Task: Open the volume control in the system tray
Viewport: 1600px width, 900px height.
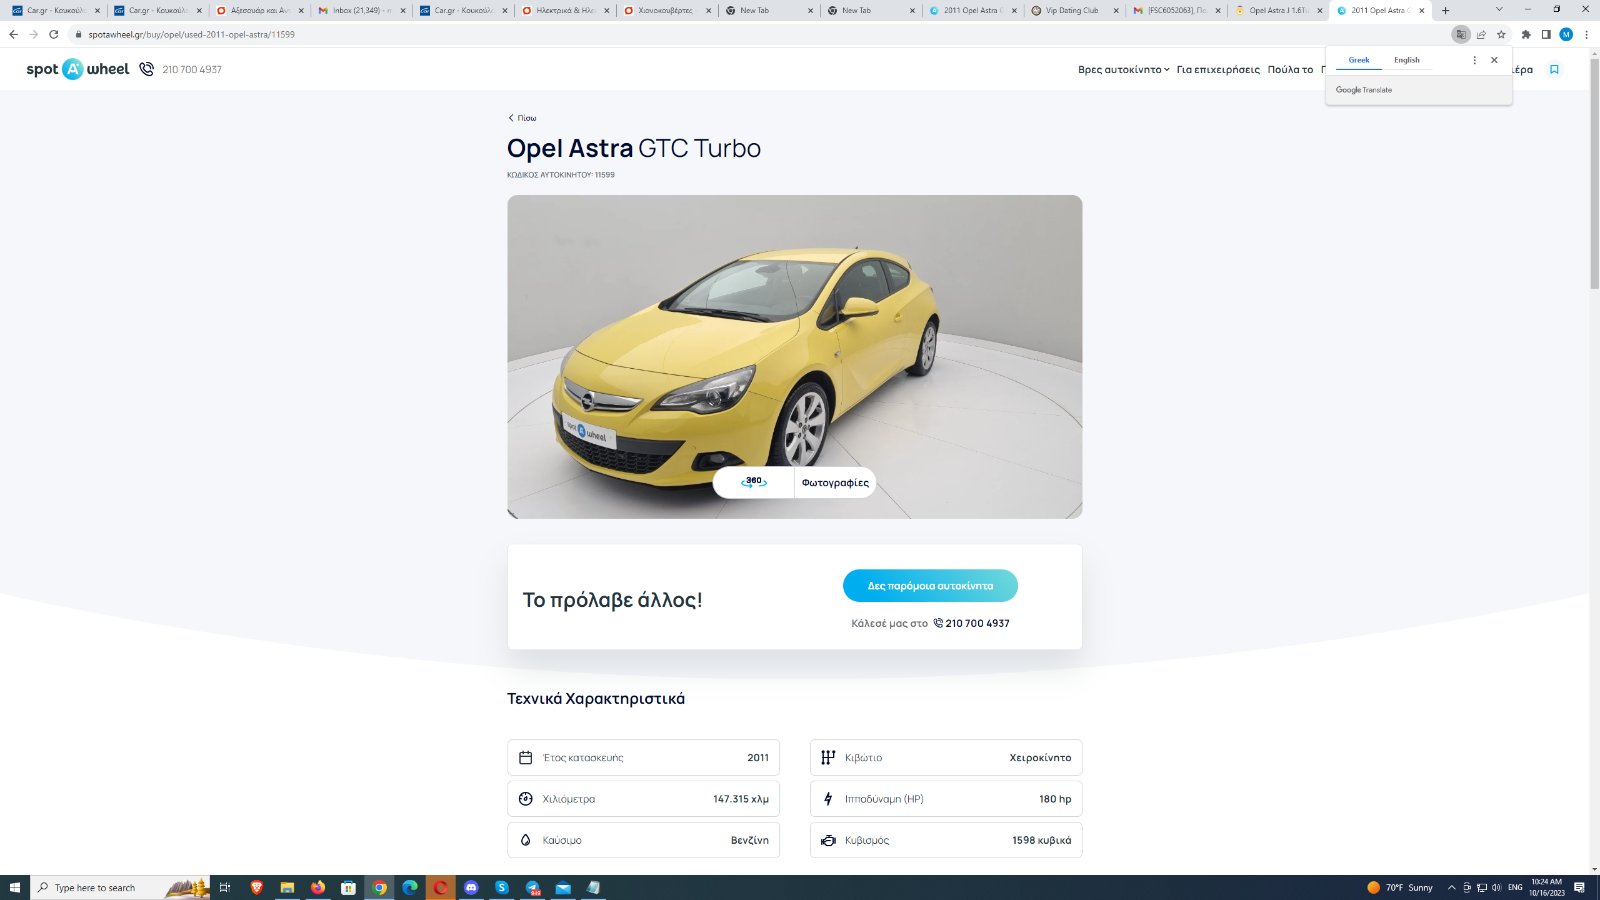Action: [1496, 887]
